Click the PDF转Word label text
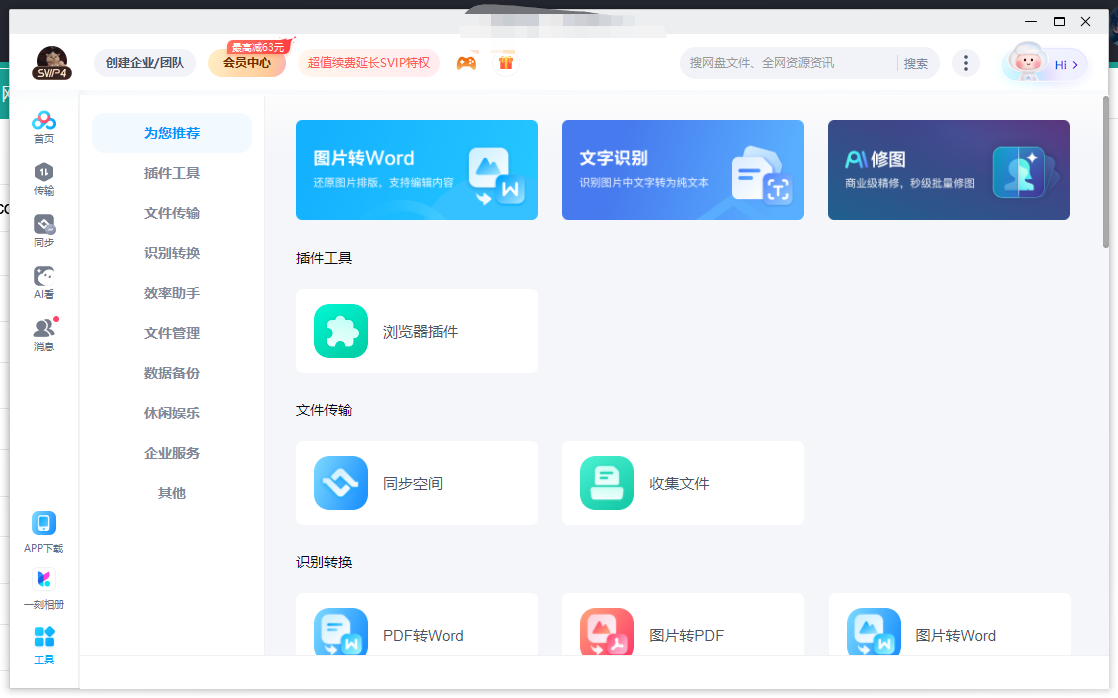 click(x=423, y=635)
